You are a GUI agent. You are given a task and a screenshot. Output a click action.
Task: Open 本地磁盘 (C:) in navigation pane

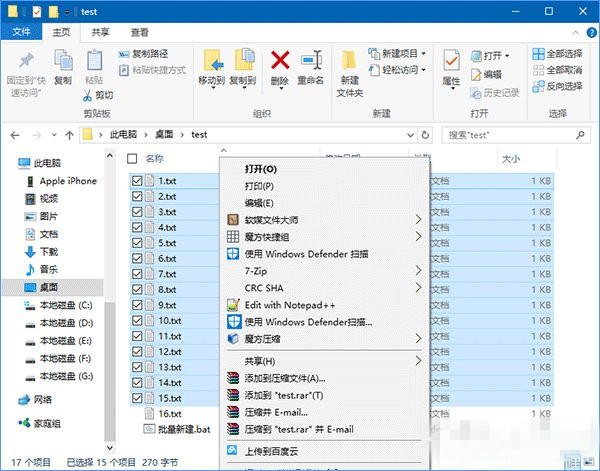[65, 304]
